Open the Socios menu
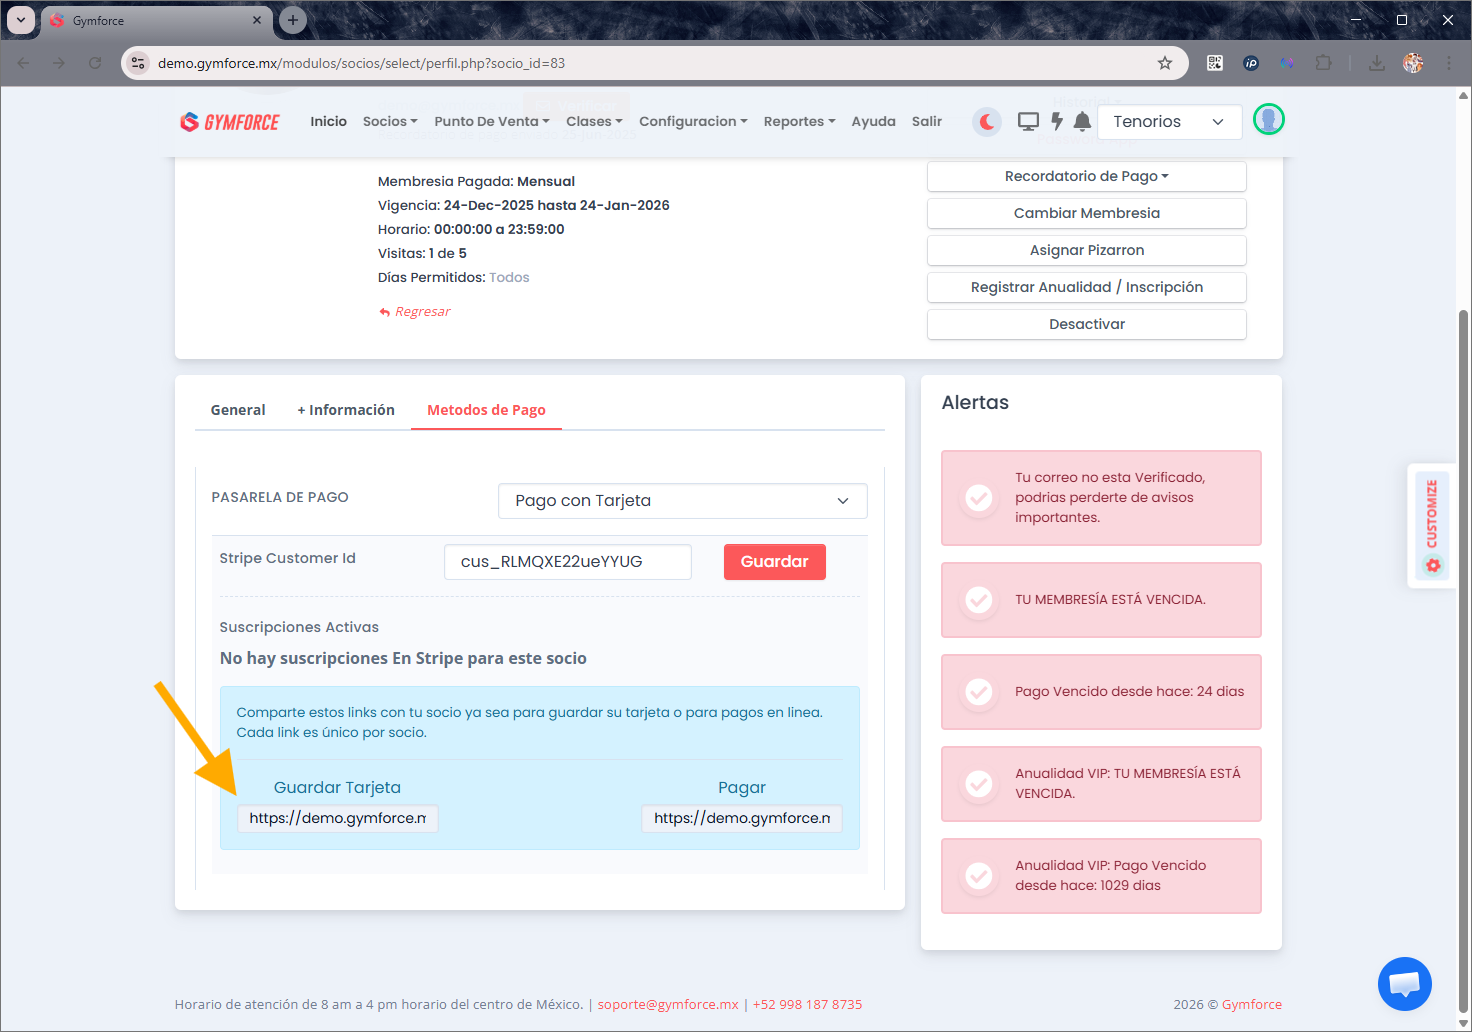Screen dimensions: 1472x1032 389,122
